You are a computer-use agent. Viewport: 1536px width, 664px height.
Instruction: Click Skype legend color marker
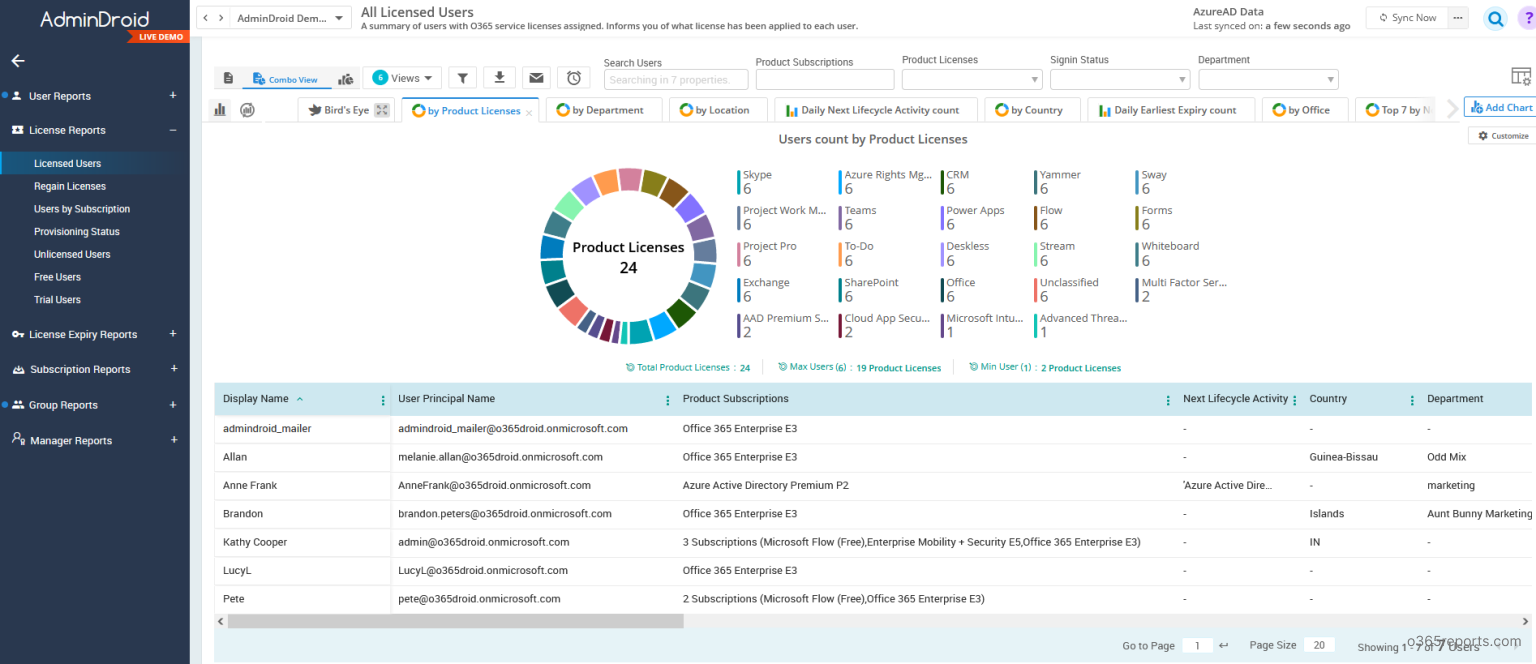pyautogui.click(x=739, y=181)
